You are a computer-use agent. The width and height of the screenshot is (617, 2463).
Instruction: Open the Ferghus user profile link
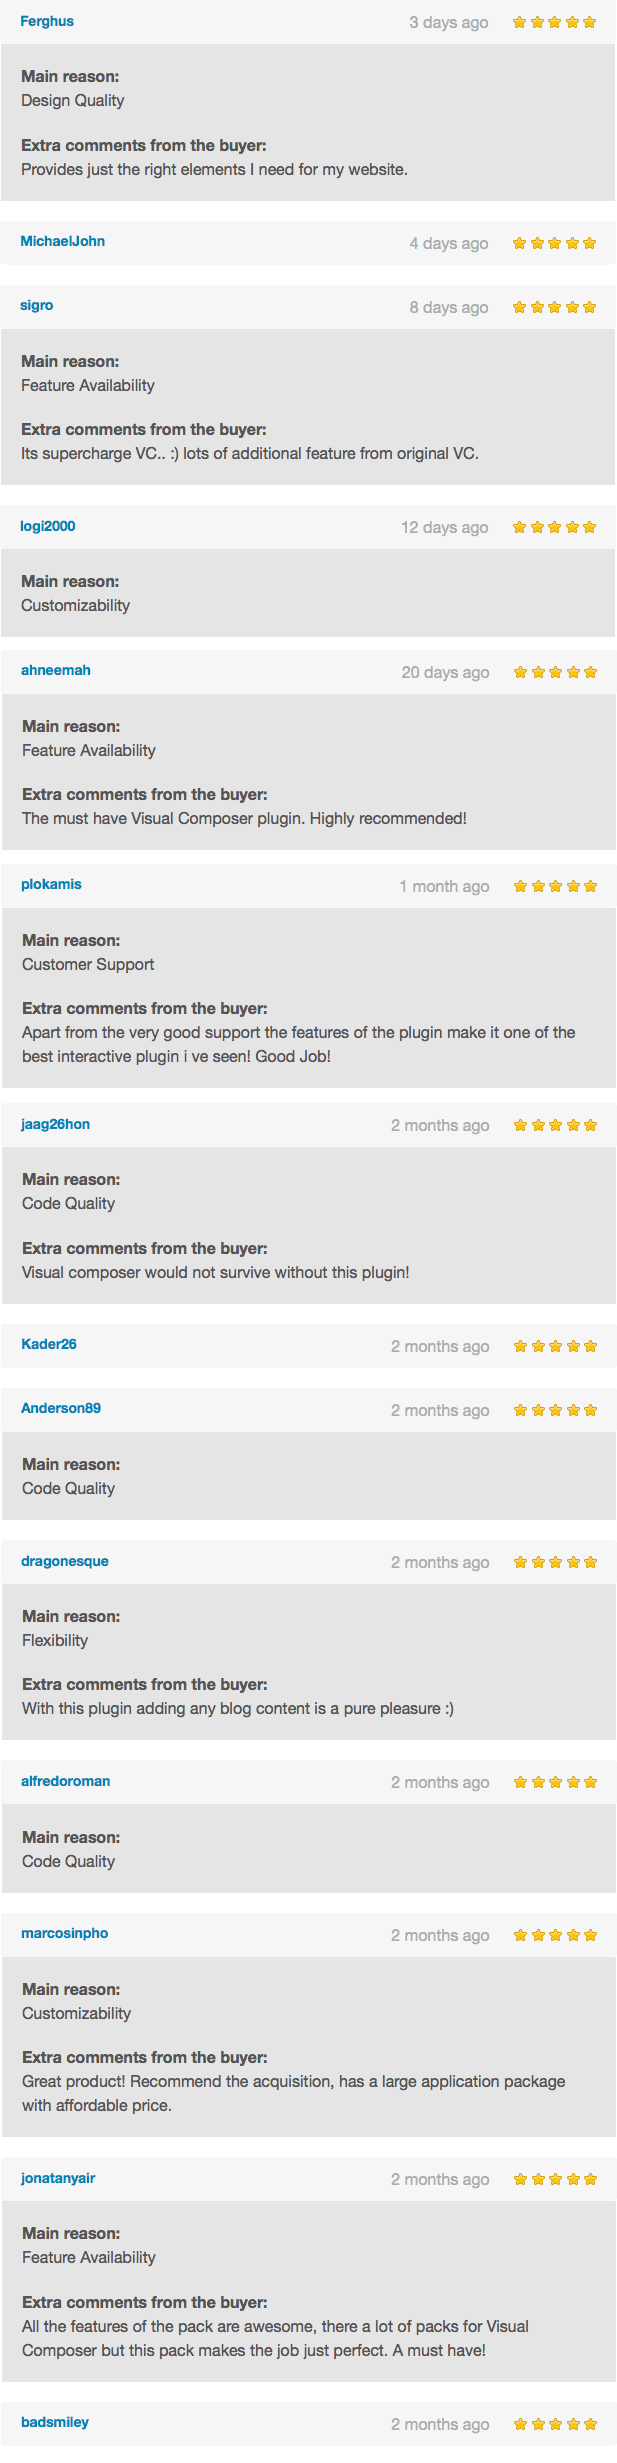click(47, 21)
